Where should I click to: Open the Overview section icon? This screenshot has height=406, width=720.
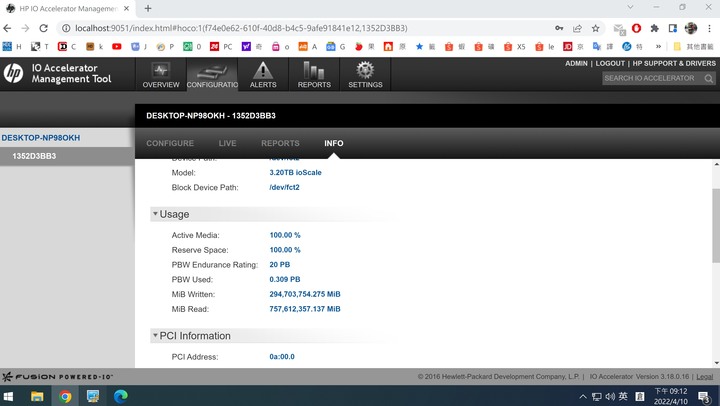pyautogui.click(x=161, y=74)
